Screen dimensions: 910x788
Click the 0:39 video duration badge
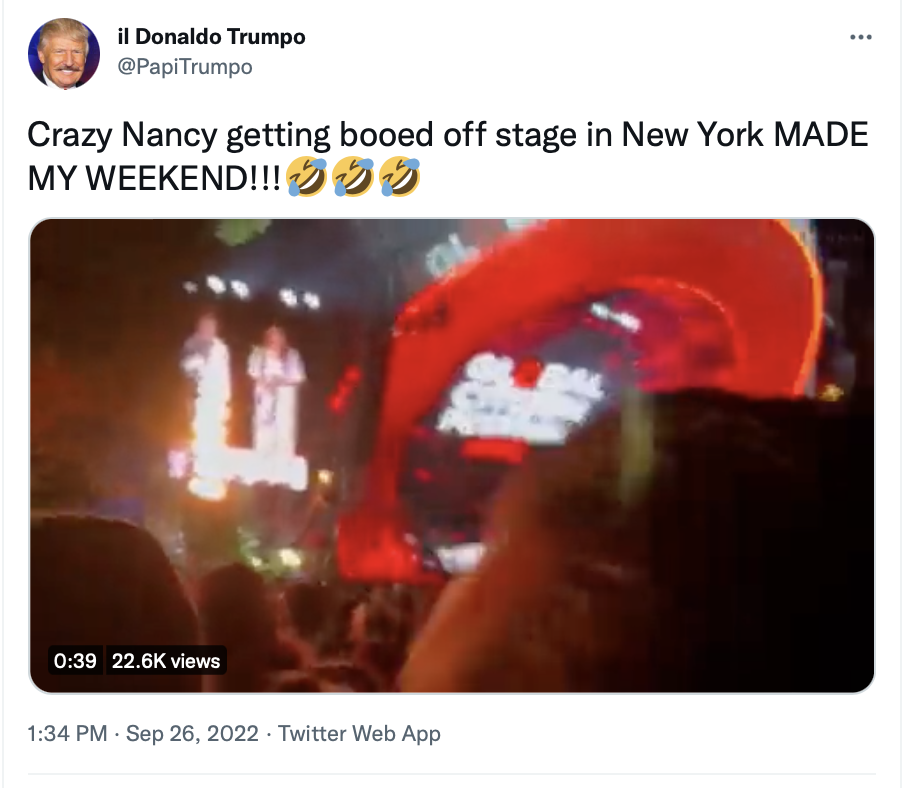(75, 660)
